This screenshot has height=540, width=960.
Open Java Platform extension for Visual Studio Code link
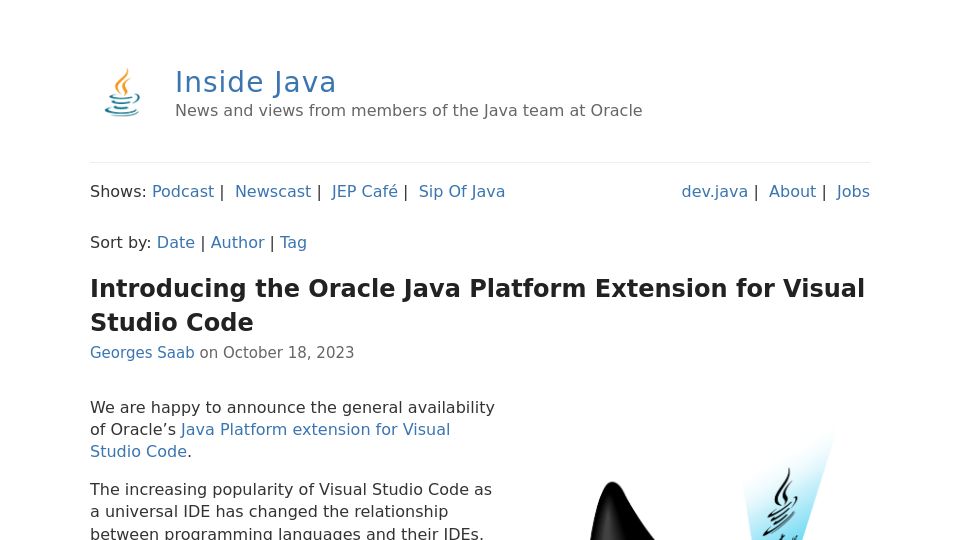270,440
